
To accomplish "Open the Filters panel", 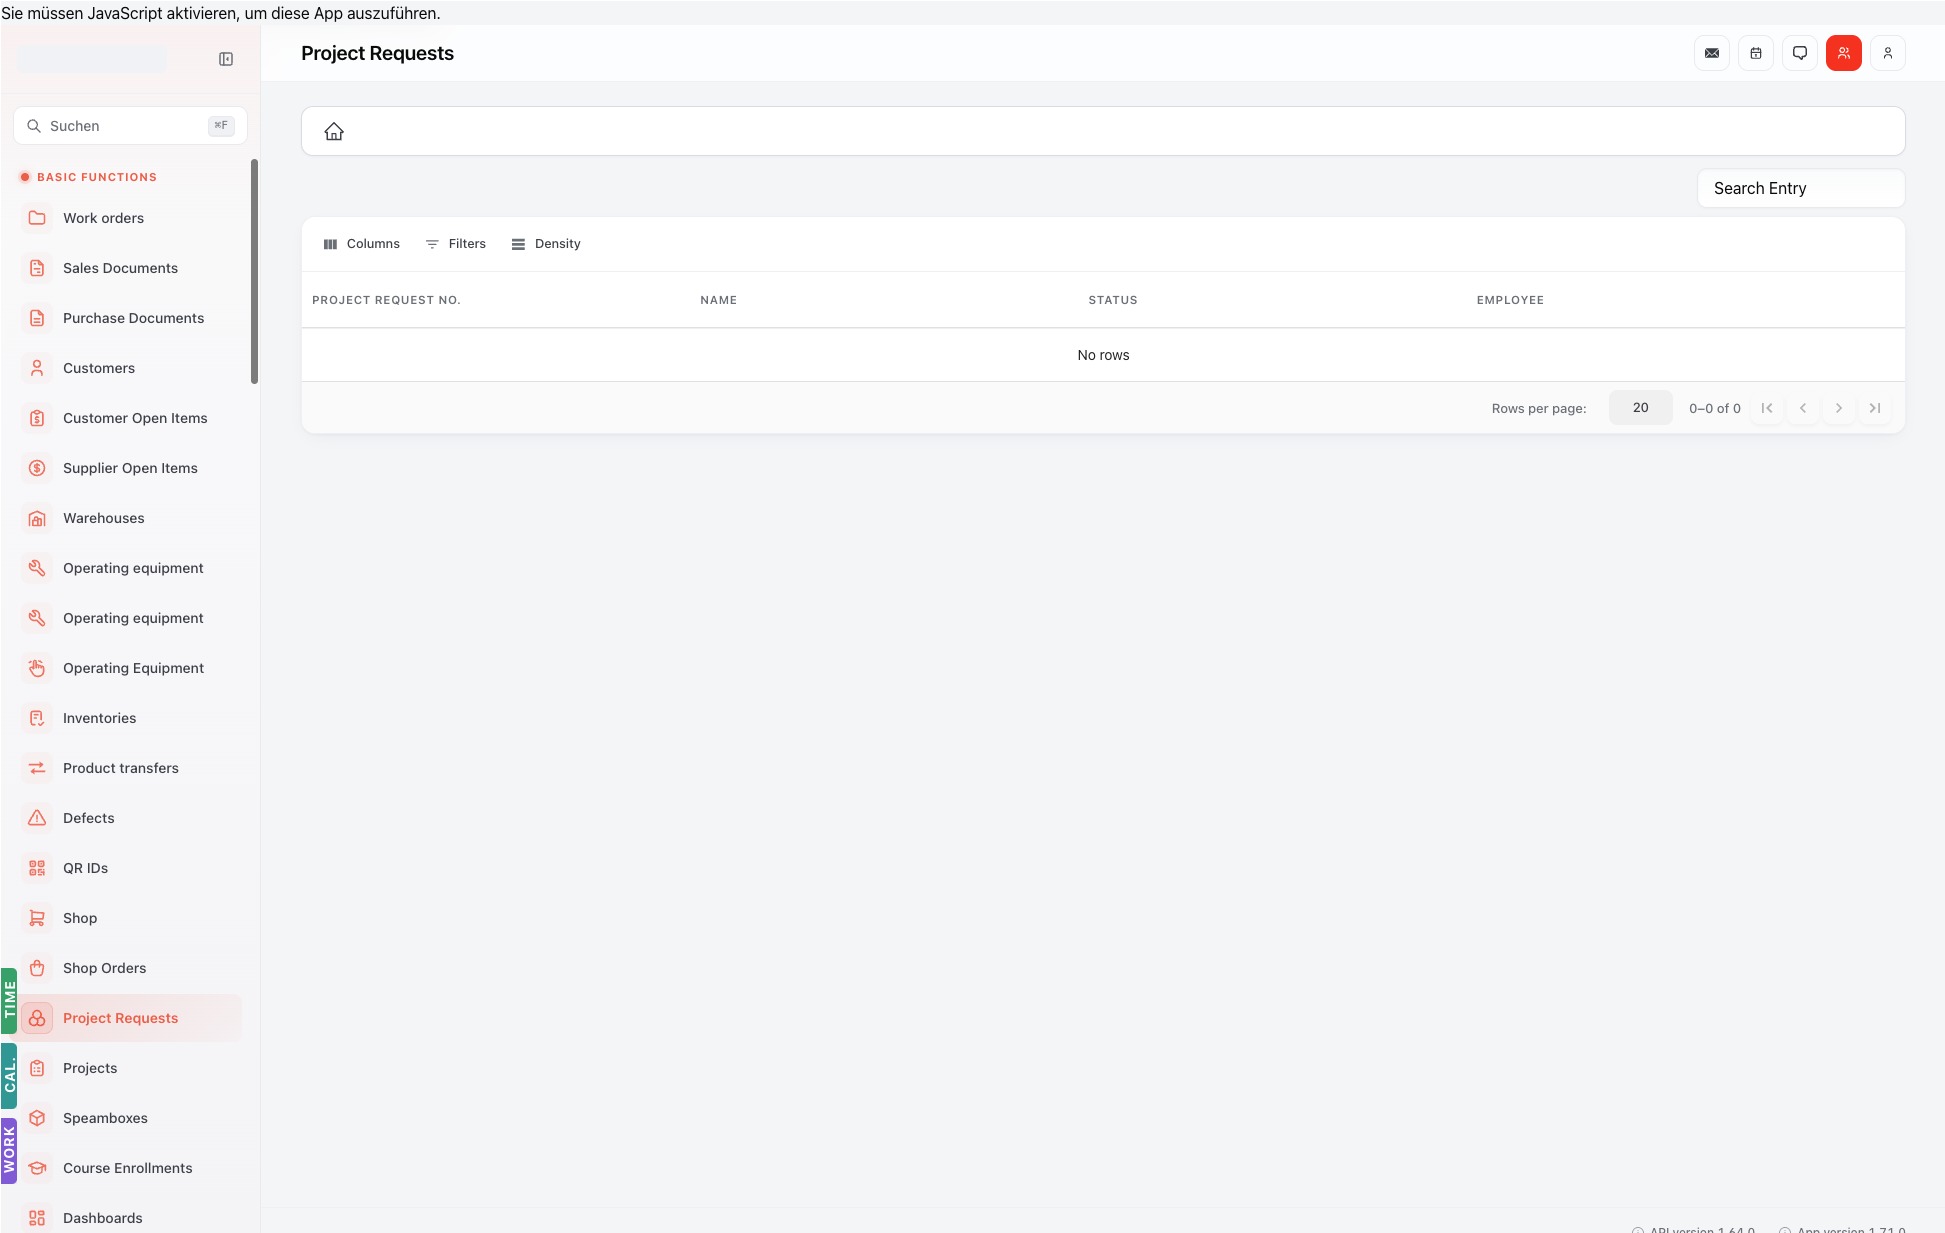I will click(x=456, y=244).
